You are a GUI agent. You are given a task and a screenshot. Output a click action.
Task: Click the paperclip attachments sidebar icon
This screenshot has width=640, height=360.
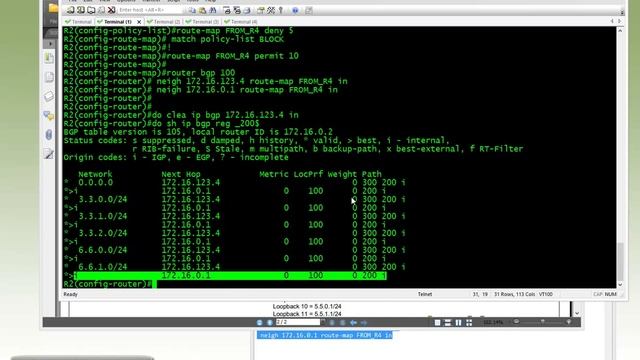point(49,135)
